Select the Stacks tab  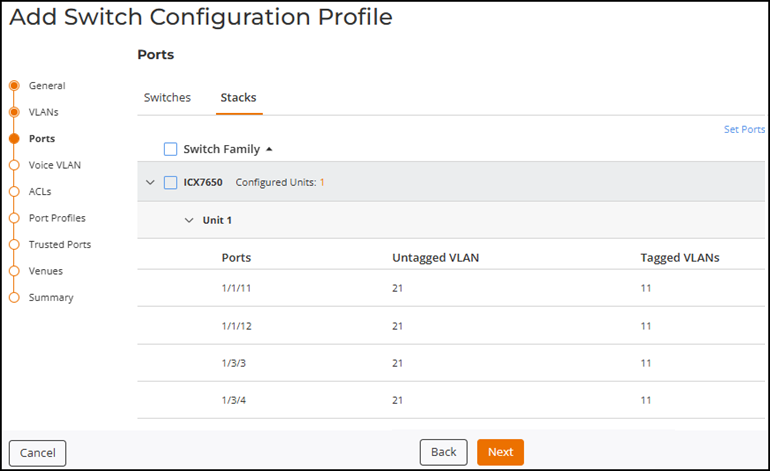point(238,98)
